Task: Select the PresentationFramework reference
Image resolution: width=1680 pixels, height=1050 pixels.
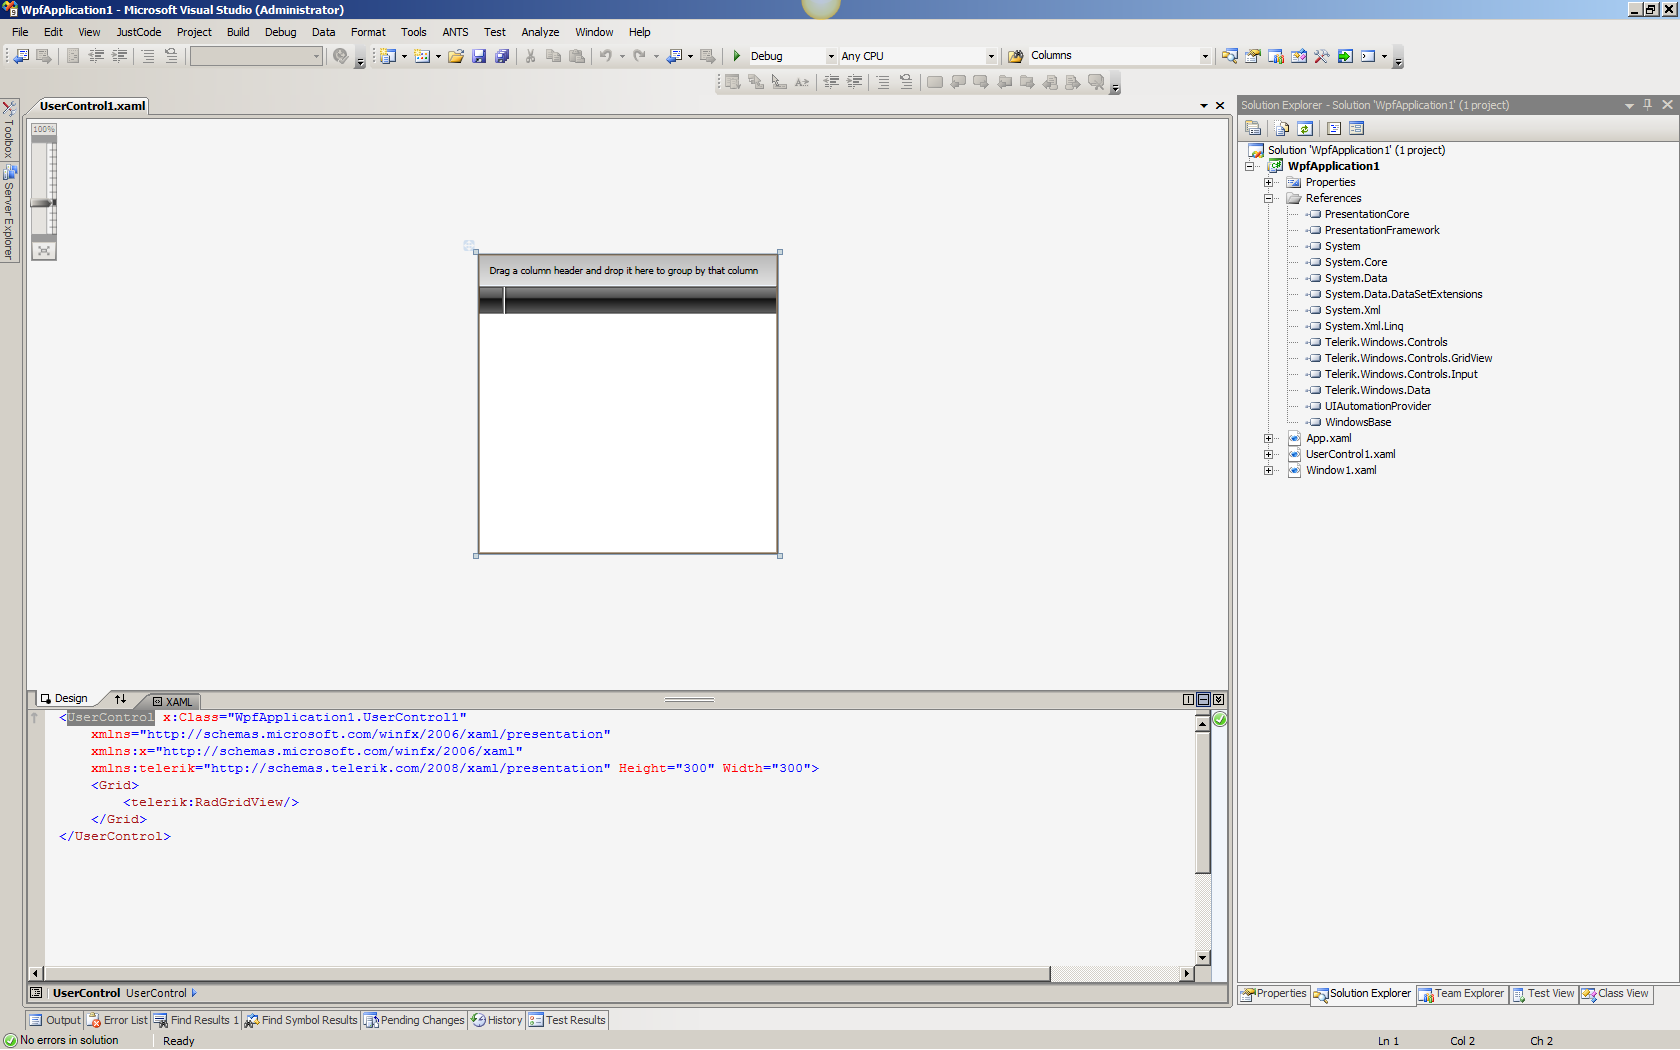Action: click(x=1382, y=230)
